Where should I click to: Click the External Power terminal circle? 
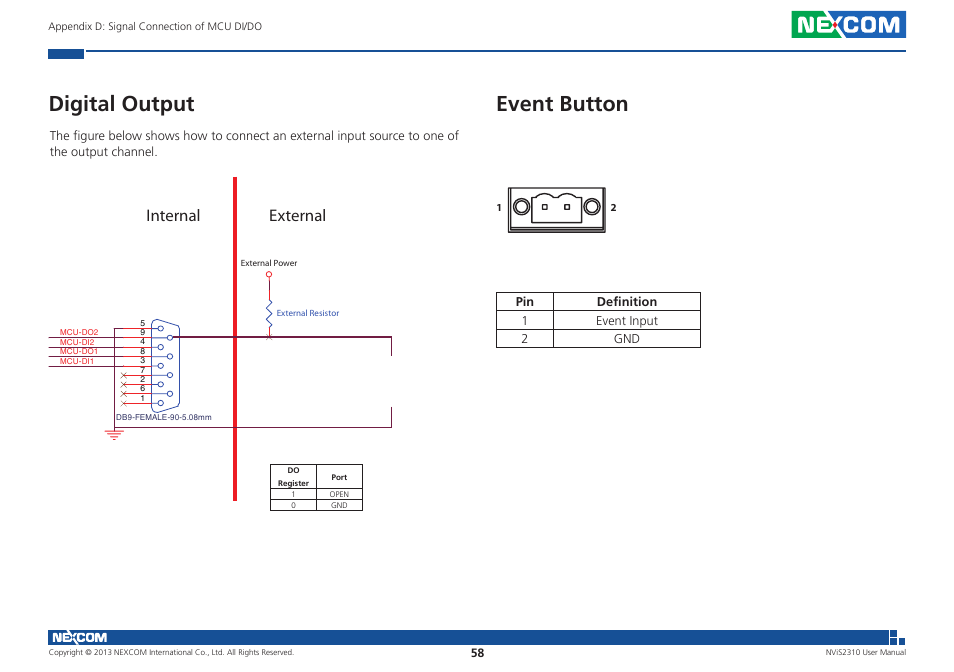tap(269, 275)
